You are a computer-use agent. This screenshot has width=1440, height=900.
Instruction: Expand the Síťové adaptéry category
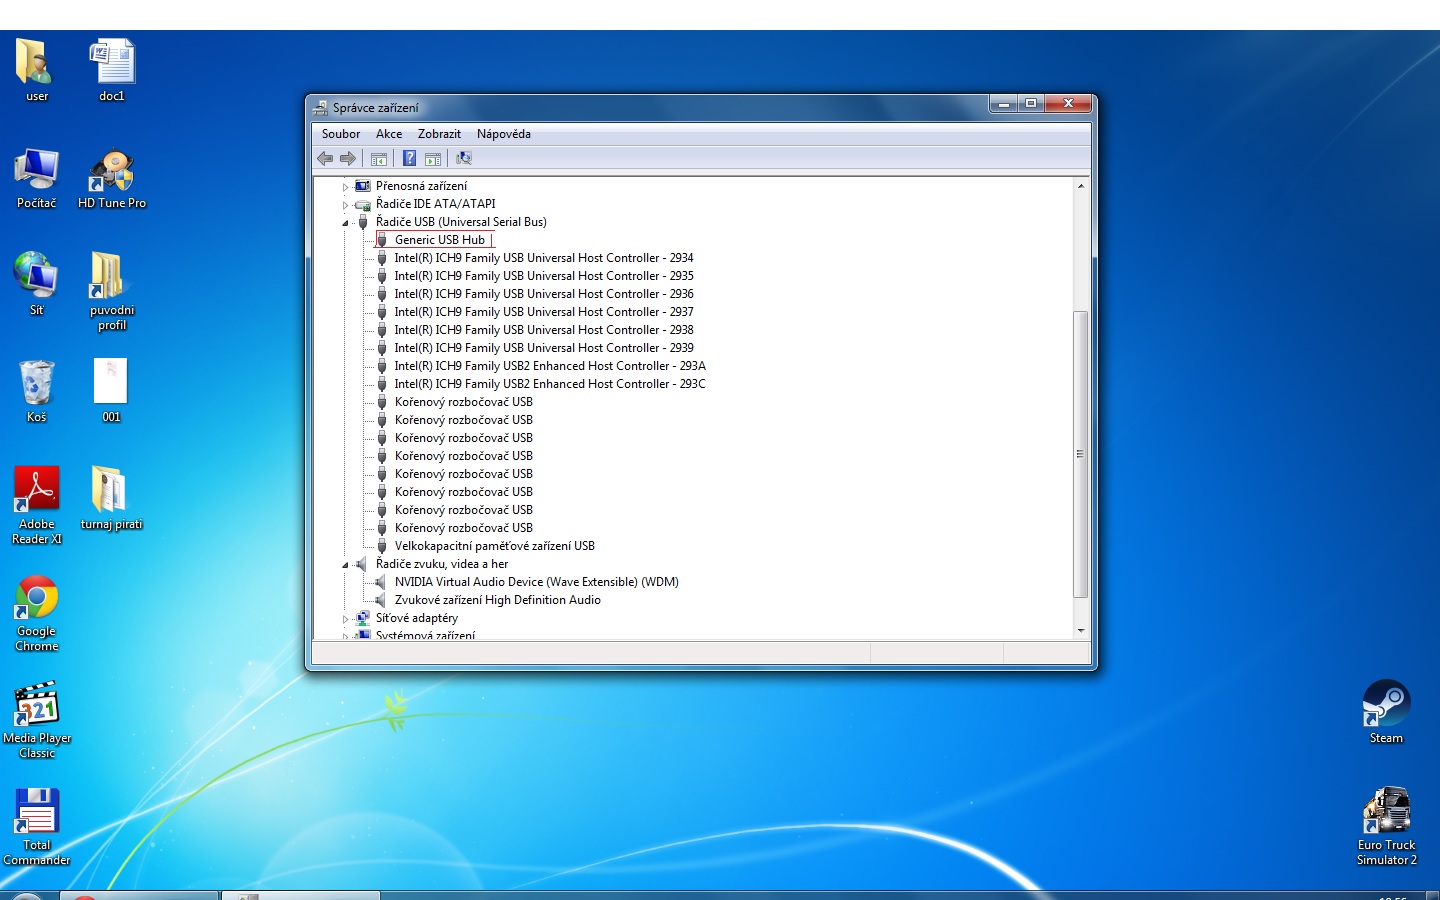point(346,619)
